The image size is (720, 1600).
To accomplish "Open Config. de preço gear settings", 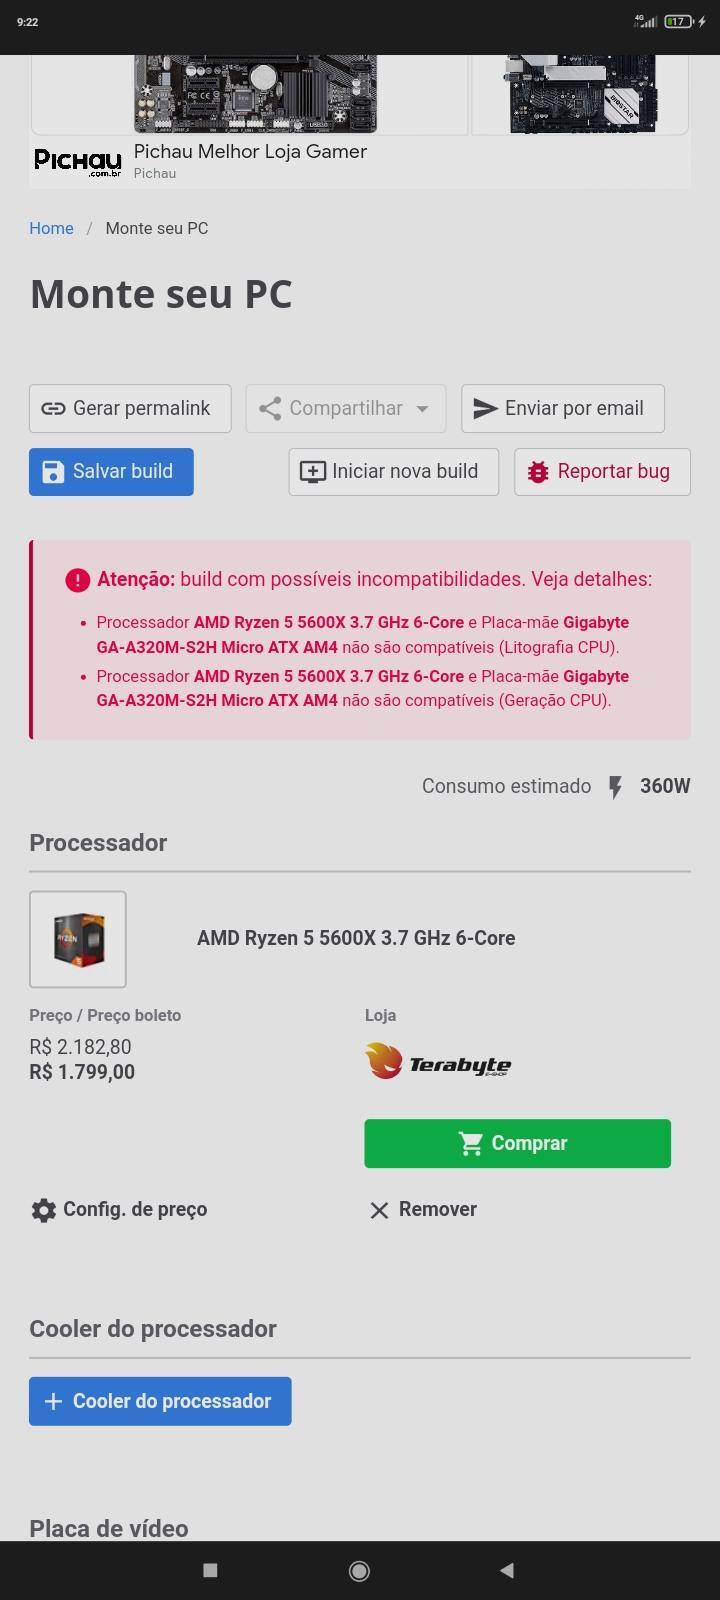I will tap(119, 1210).
